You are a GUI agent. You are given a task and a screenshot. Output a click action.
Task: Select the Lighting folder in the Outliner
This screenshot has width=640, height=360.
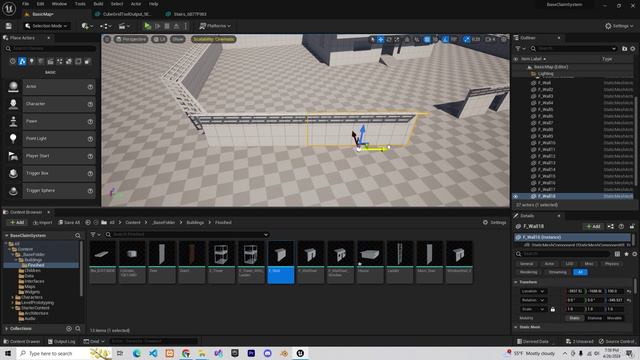(545, 74)
